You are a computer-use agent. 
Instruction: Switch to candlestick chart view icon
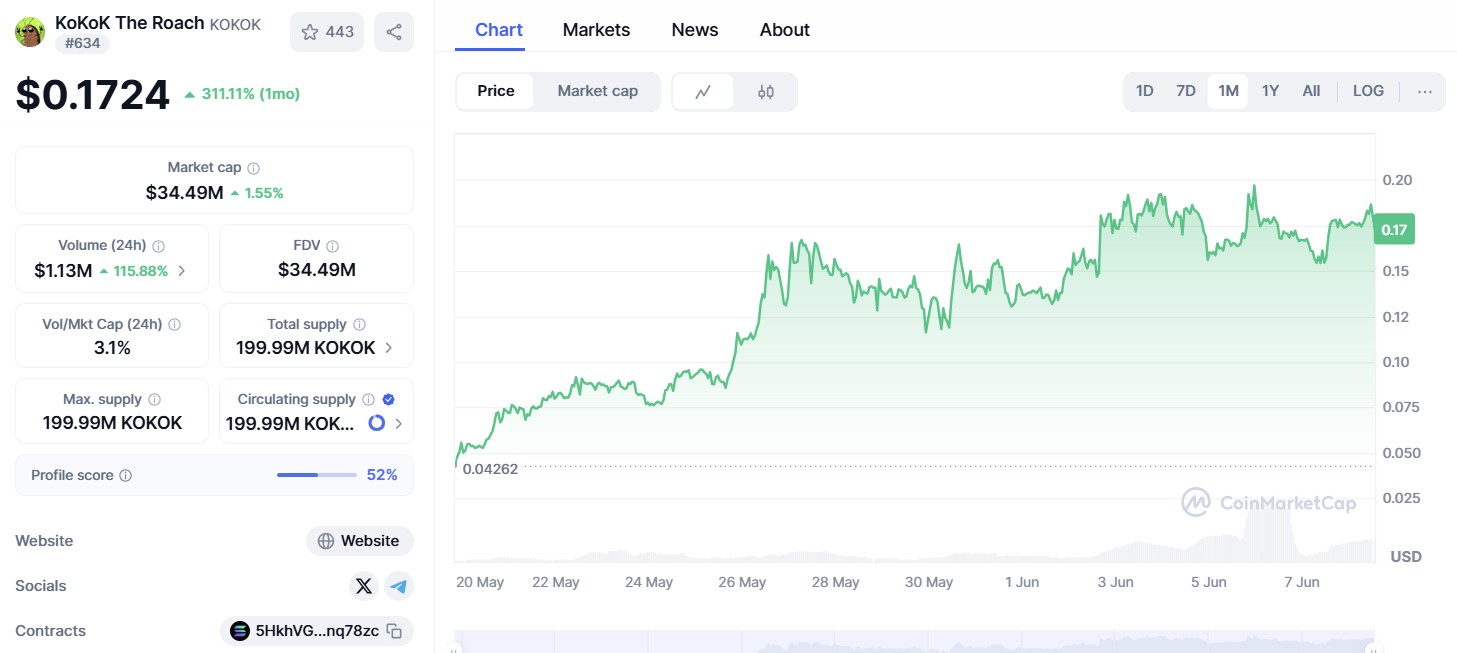click(x=766, y=92)
